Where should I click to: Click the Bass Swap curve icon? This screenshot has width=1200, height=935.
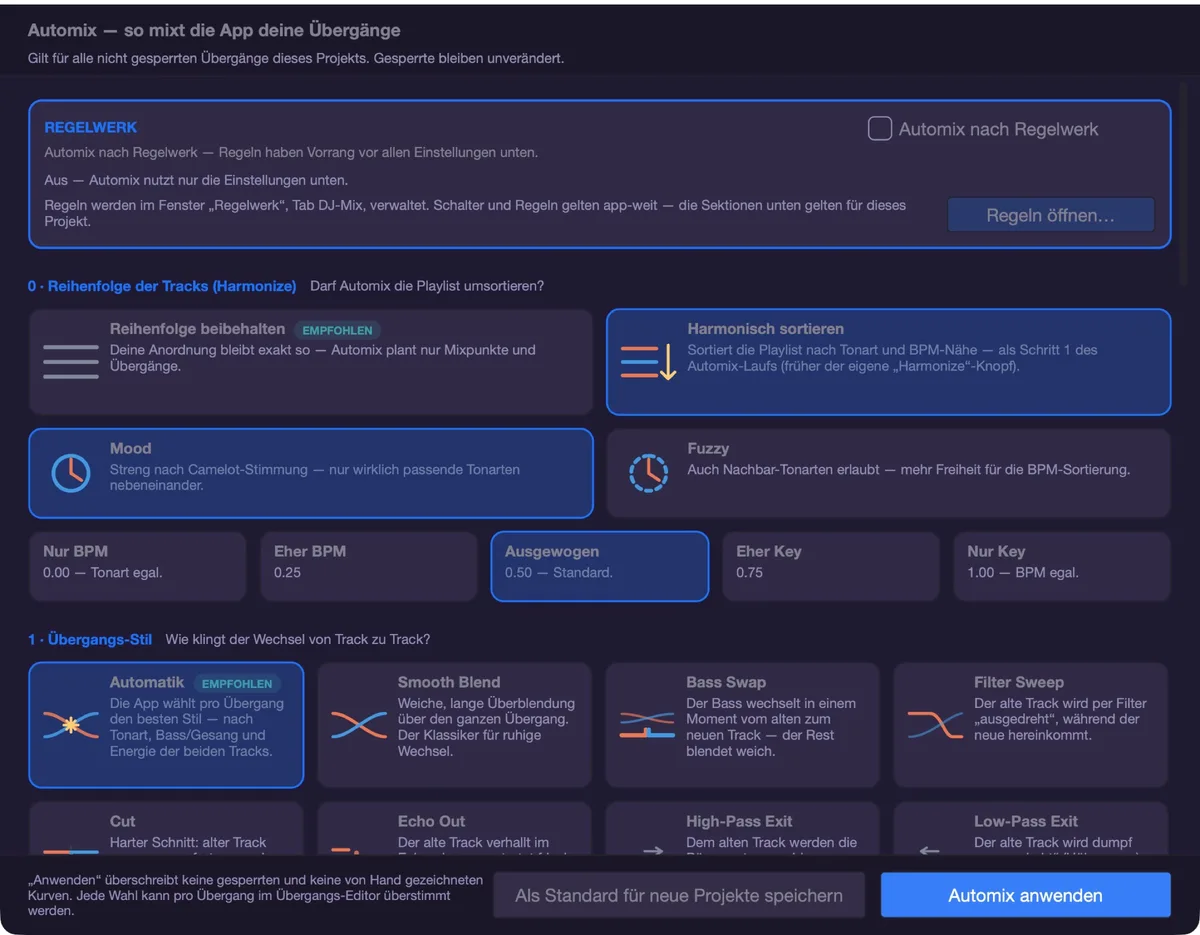[647, 725]
